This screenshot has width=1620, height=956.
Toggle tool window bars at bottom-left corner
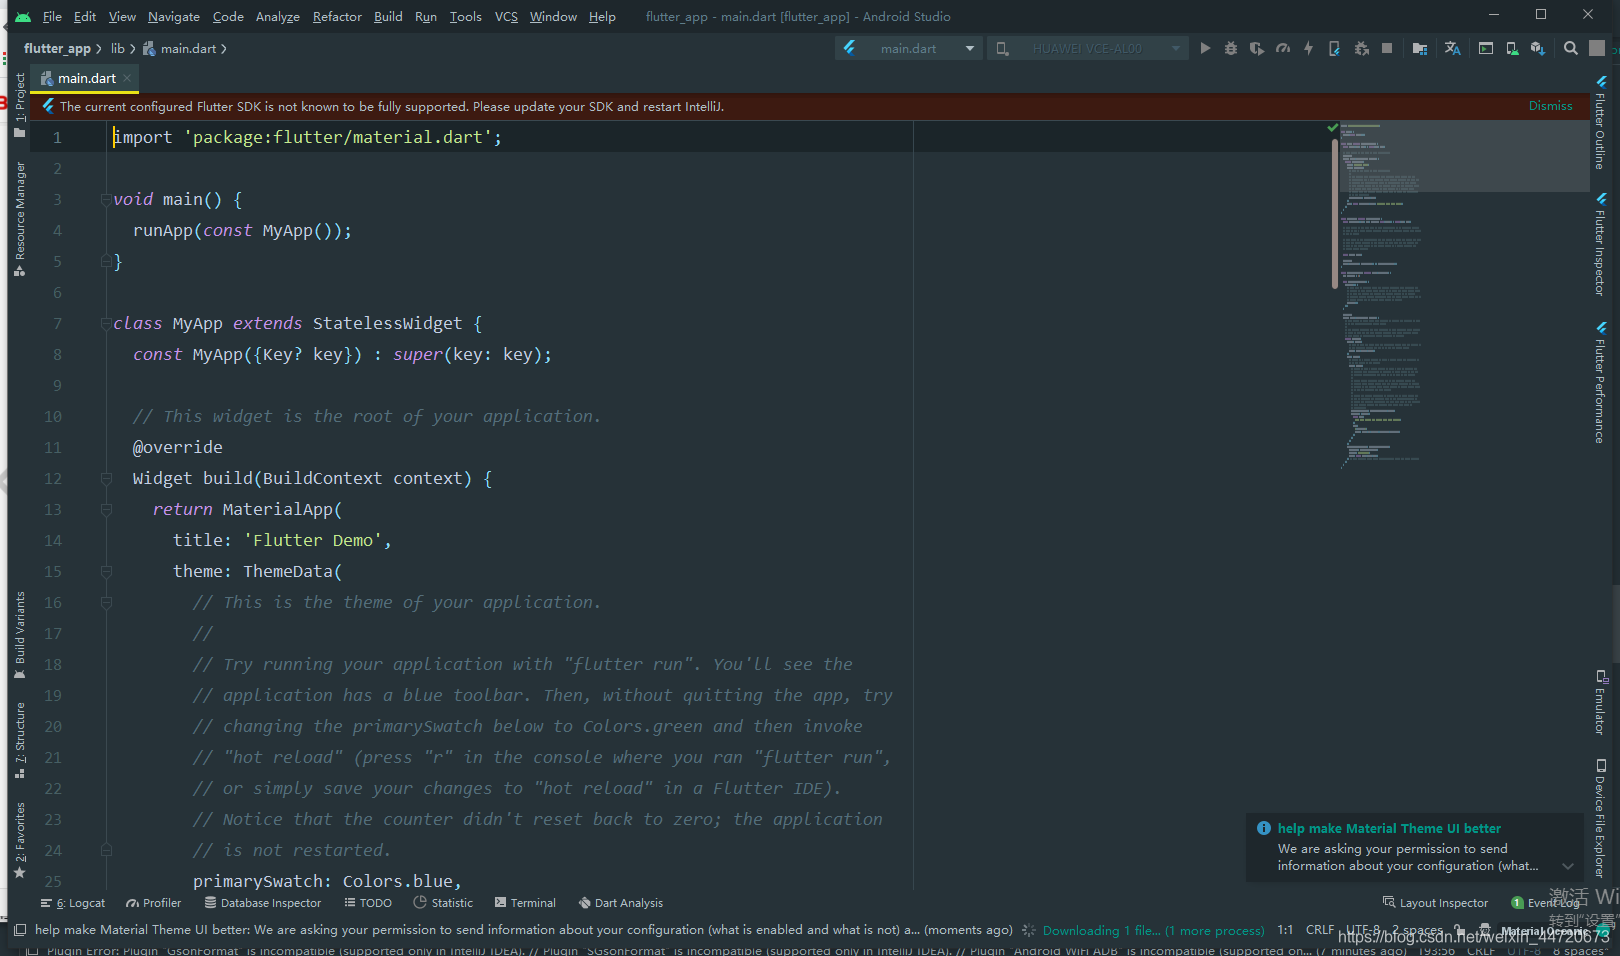[19, 930]
